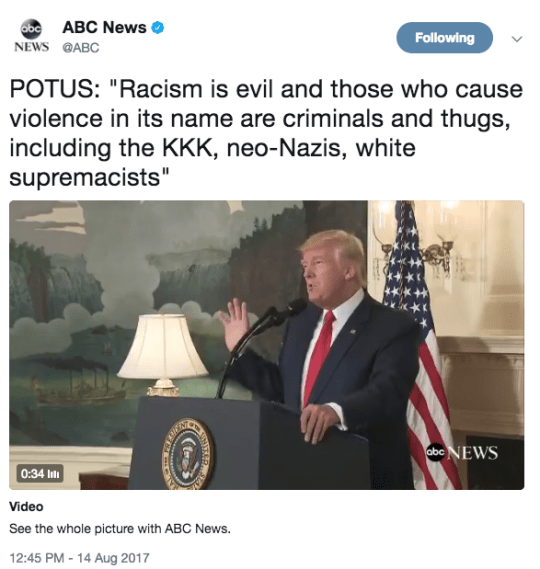Viewport: 540px width, 569px height.
Task: Open the Video card title
Action: pos(26,507)
